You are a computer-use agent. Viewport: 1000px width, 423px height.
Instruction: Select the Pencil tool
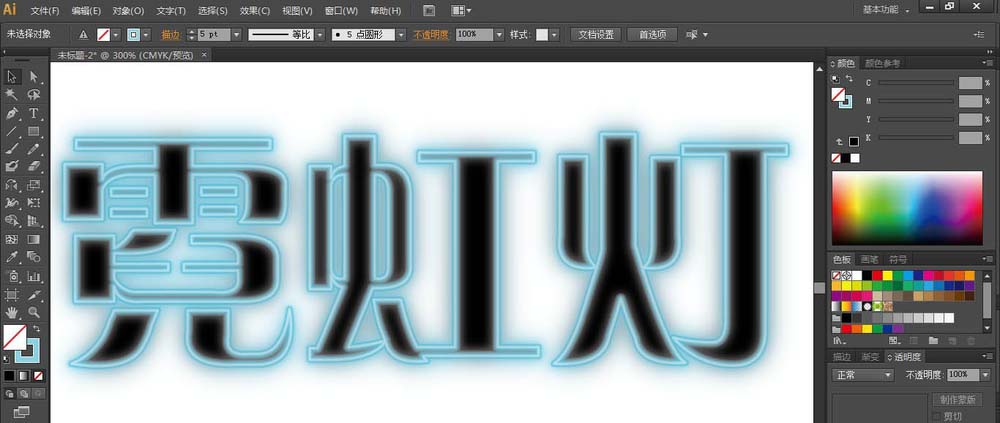click(34, 149)
